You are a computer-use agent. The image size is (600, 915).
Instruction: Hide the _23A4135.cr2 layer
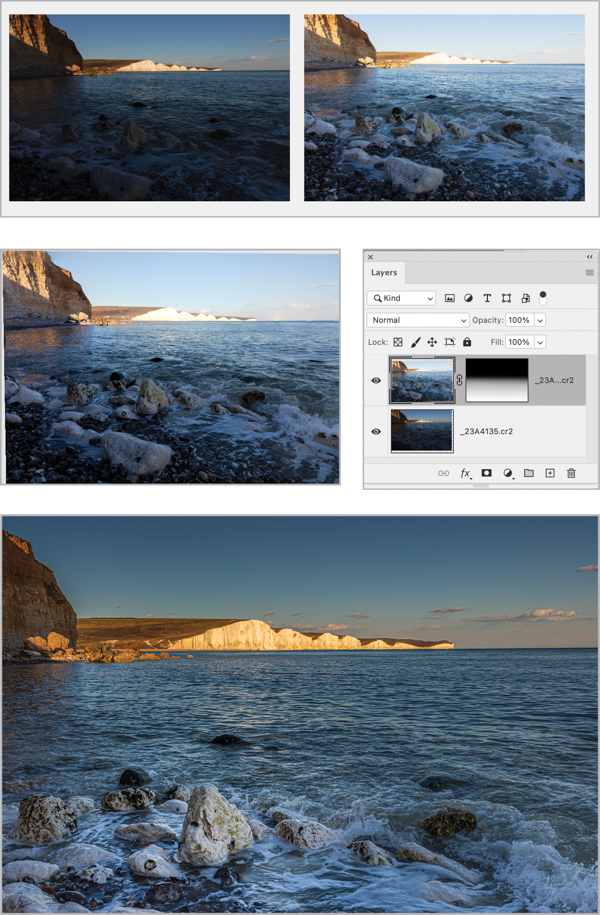376,432
